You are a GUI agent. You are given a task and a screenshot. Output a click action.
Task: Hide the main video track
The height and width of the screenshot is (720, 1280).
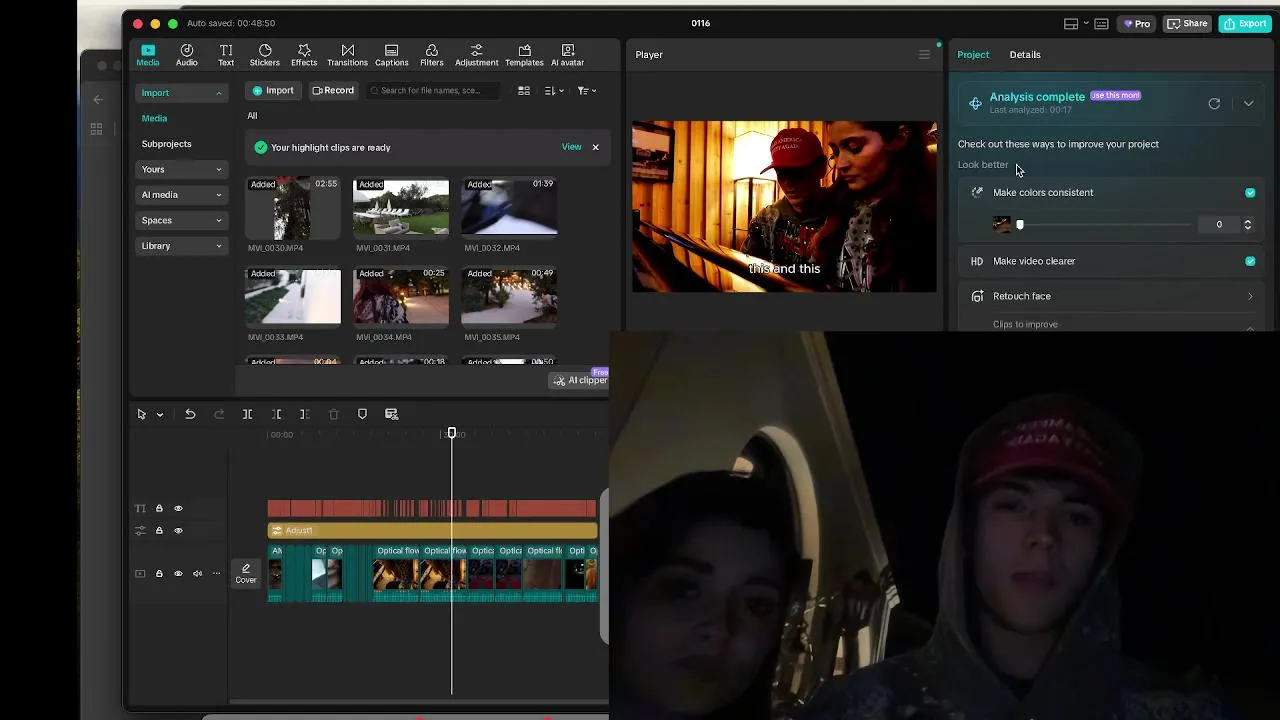click(178, 574)
